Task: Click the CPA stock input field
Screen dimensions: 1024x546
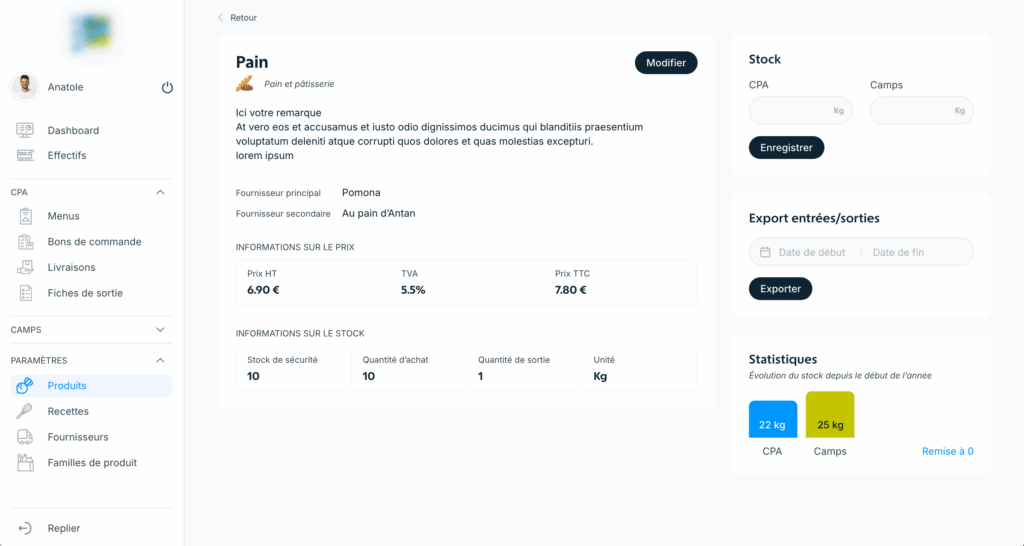Action: [x=790, y=111]
